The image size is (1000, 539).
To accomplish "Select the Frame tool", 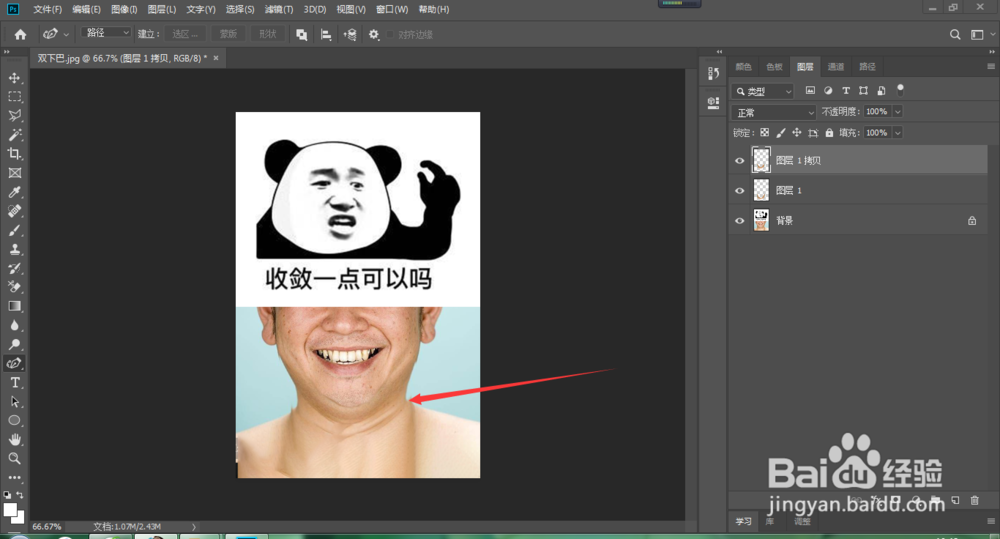I will click(x=14, y=173).
